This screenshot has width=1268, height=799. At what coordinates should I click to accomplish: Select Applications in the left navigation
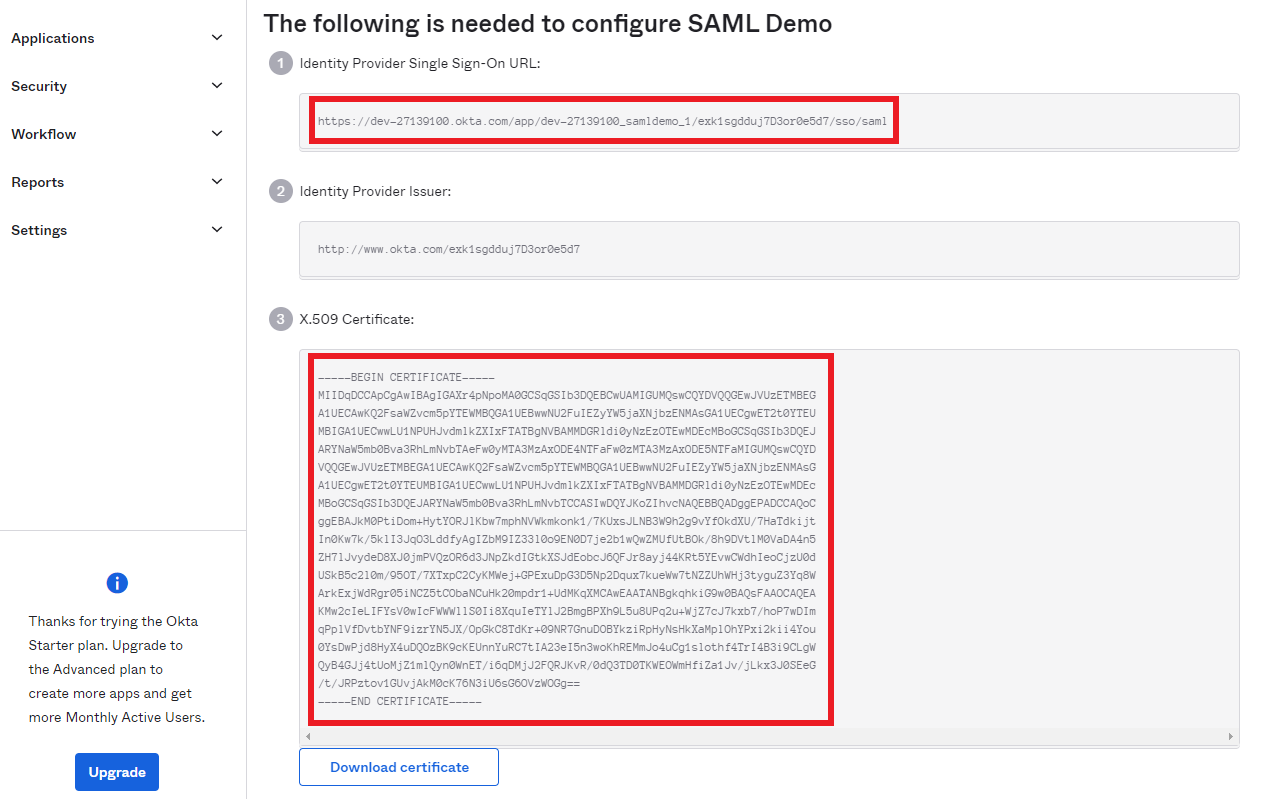(x=52, y=37)
